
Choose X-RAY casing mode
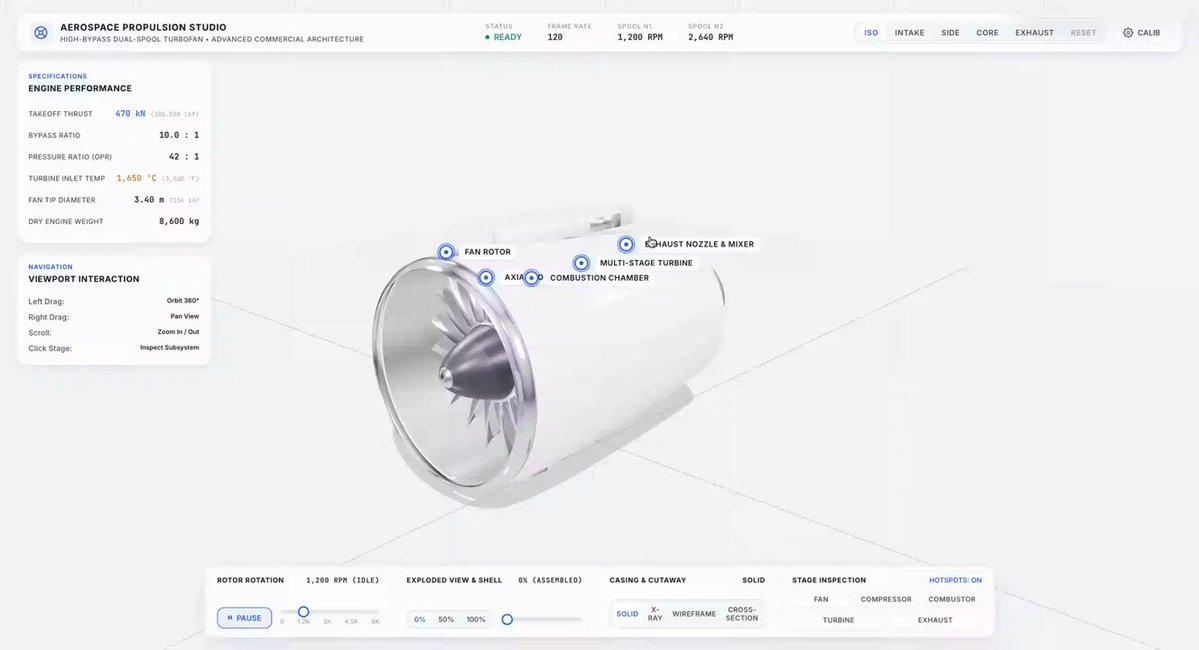click(x=655, y=614)
